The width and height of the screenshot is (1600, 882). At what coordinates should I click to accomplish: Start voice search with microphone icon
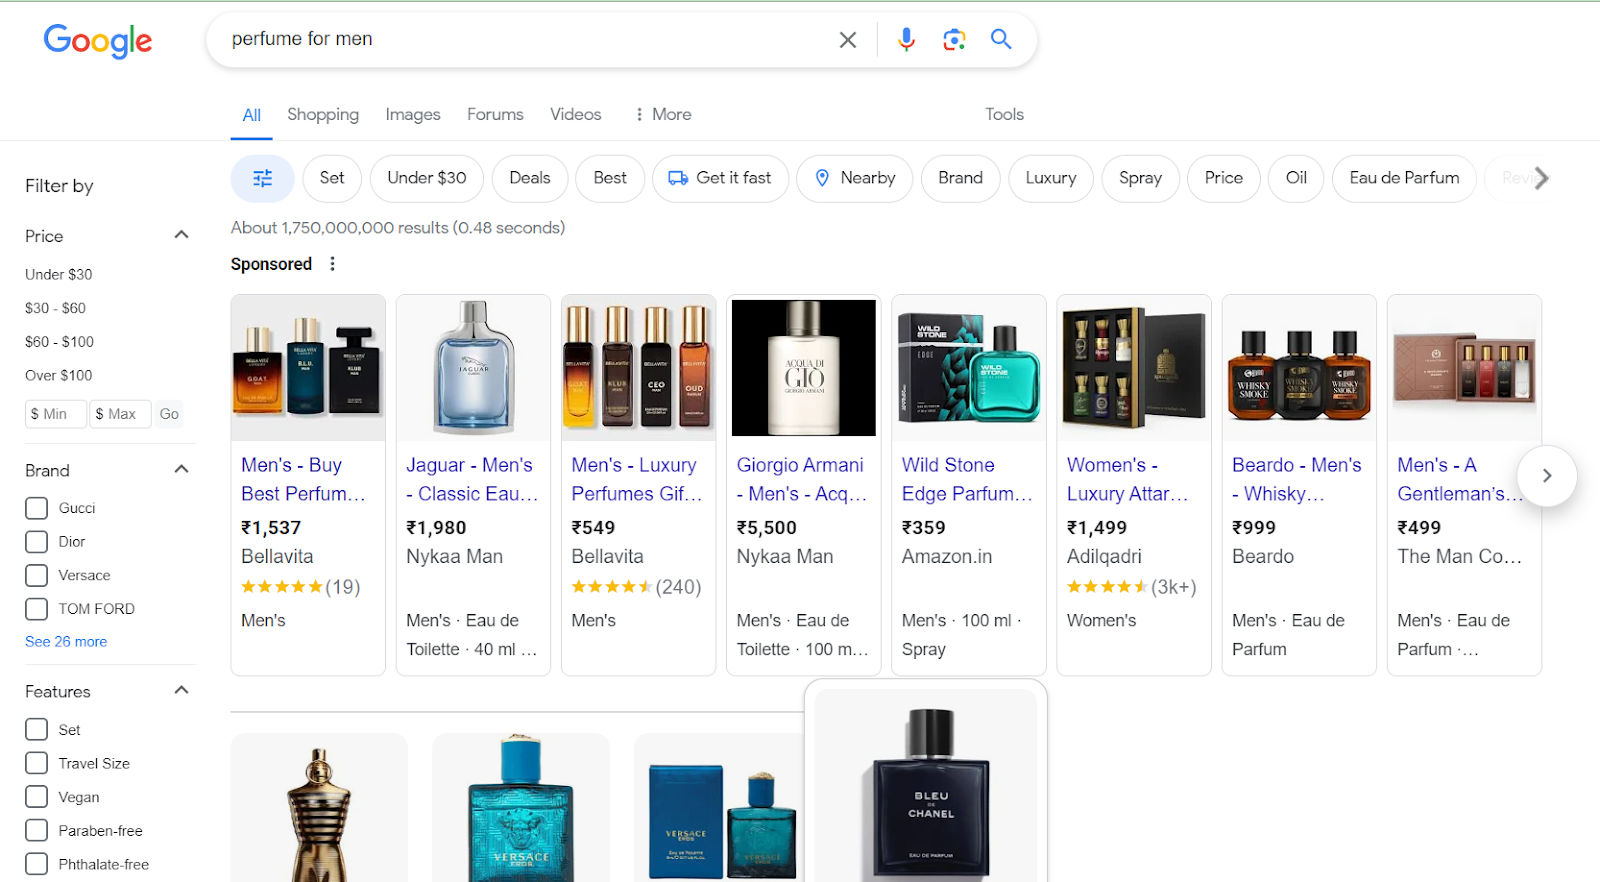click(906, 39)
